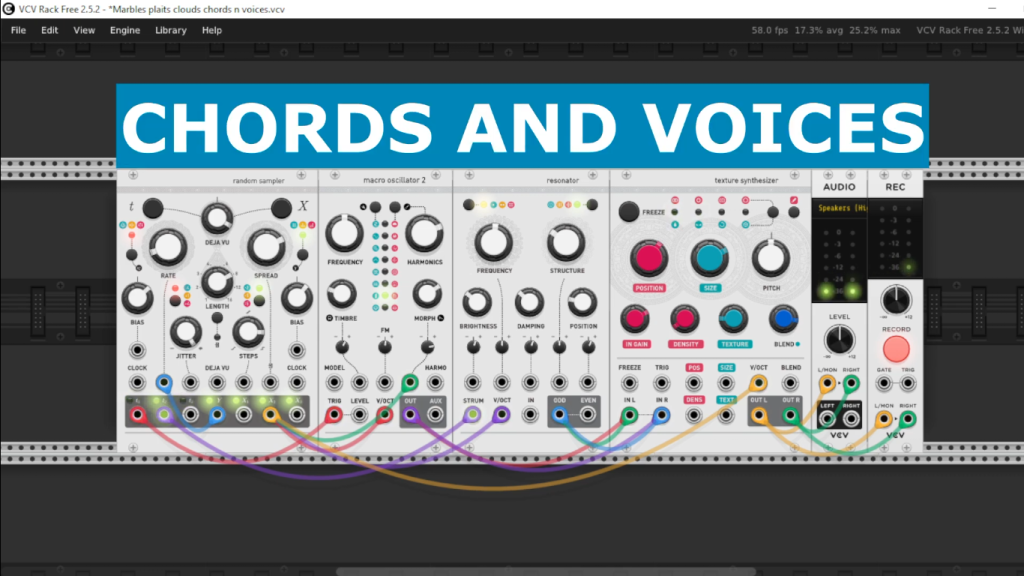
Task: Click the IN L jack on texture synthesizer
Action: pos(629,415)
